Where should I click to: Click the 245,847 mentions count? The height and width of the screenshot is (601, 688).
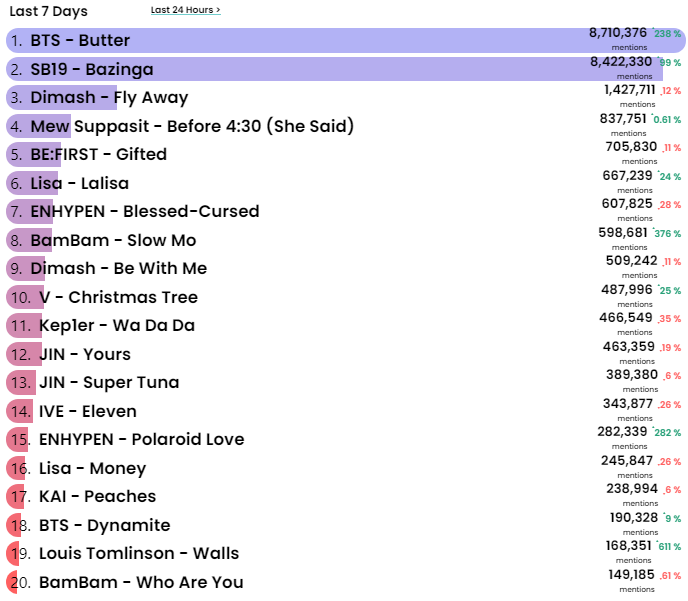tap(627, 461)
